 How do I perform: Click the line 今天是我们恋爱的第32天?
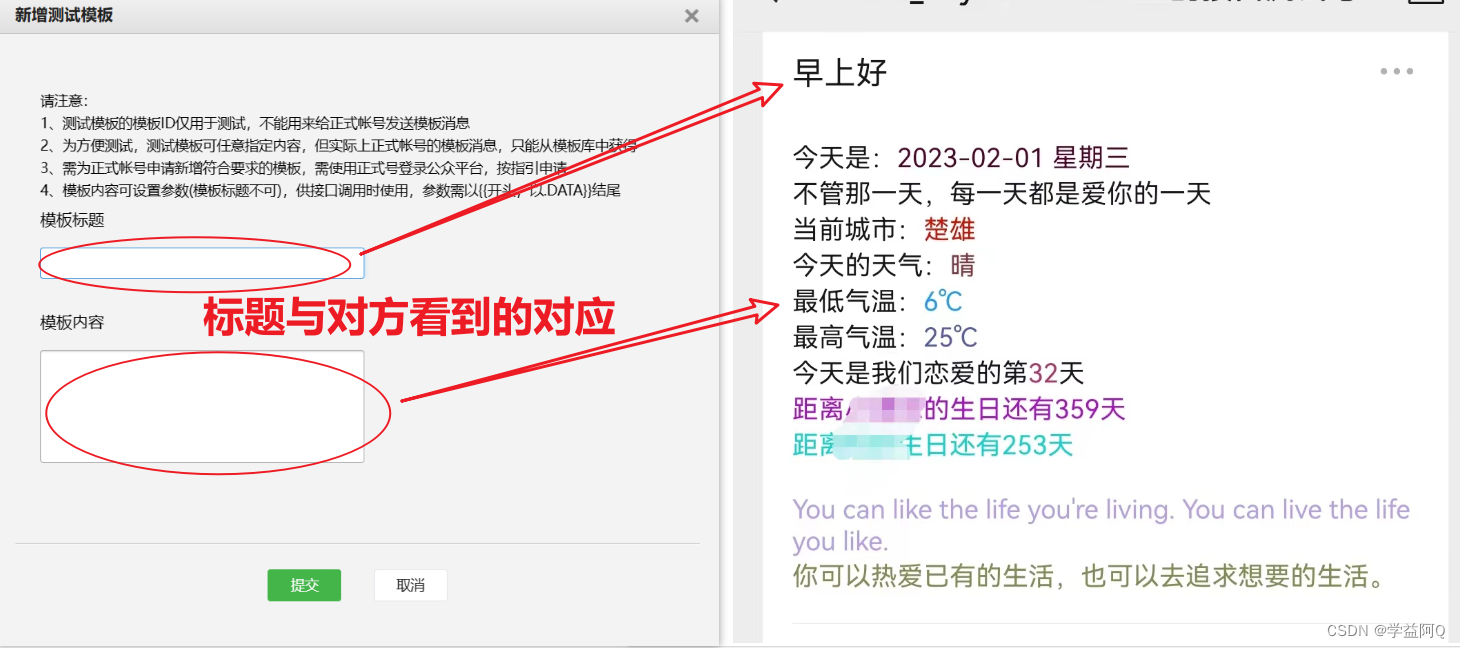938,373
